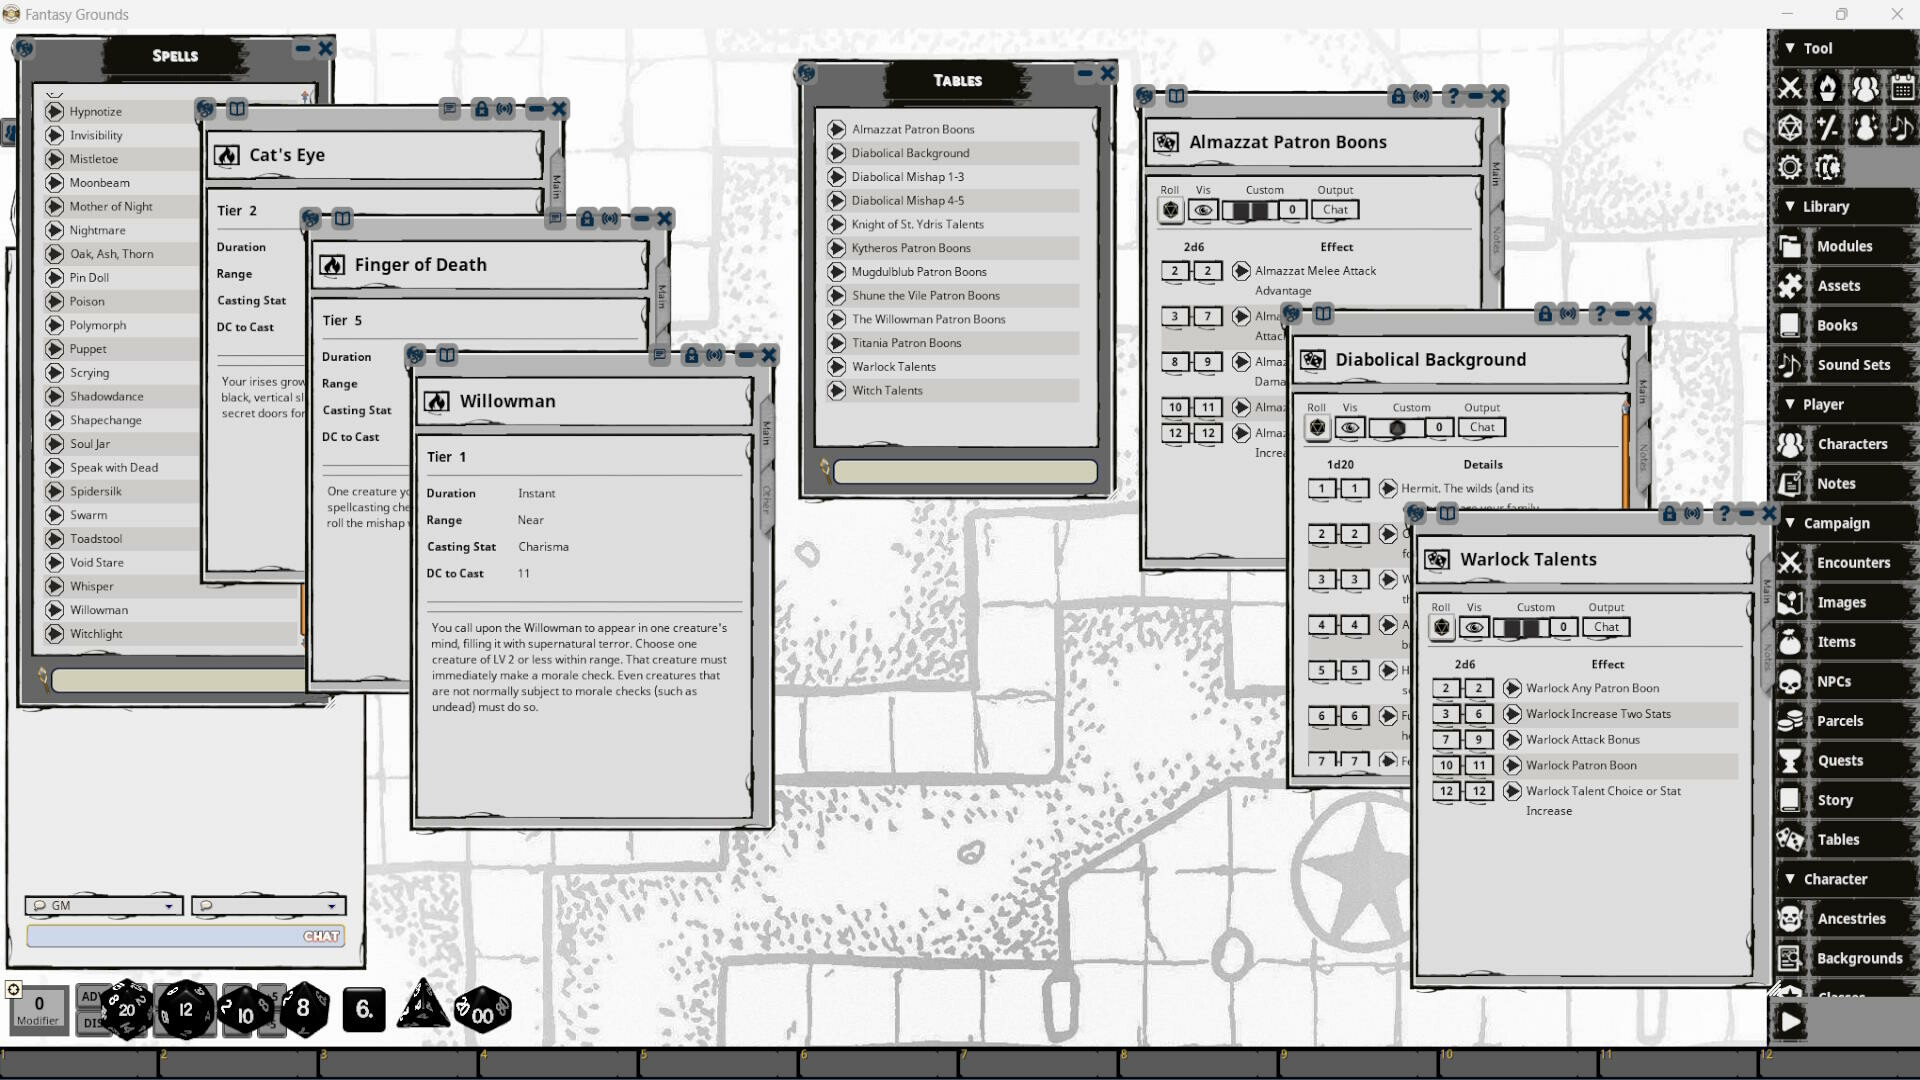Toggle the Vis eye in Warlock Talents
Image resolution: width=1920 pixels, height=1080 pixels.
[1473, 627]
